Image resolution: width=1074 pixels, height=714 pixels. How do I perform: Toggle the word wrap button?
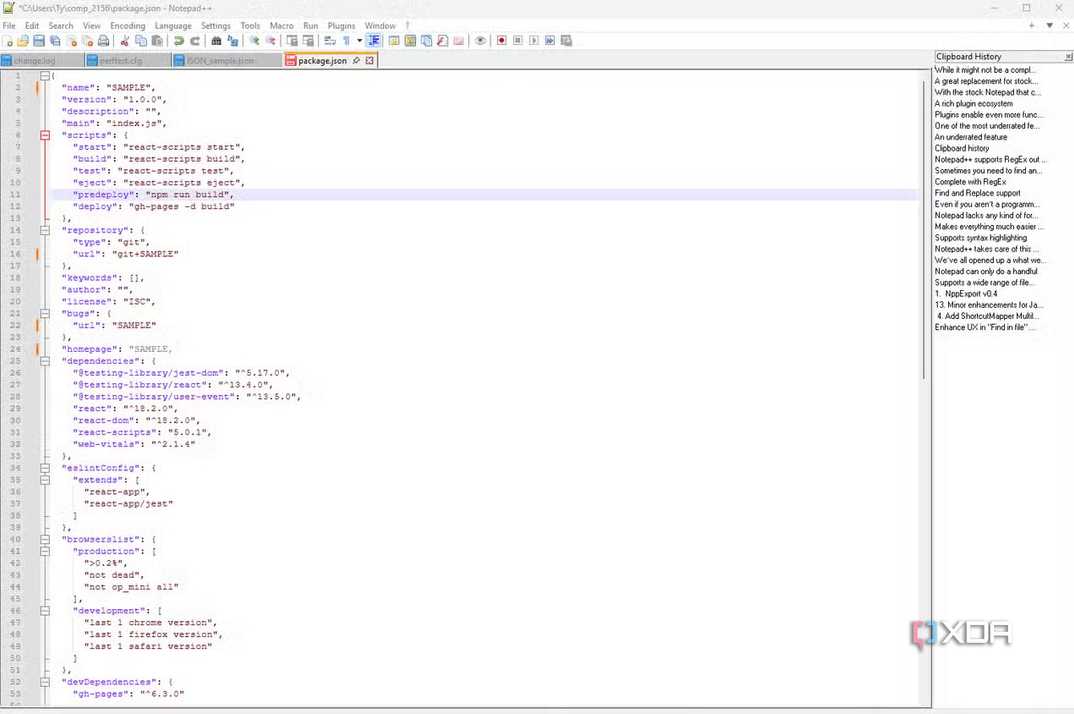click(x=329, y=41)
